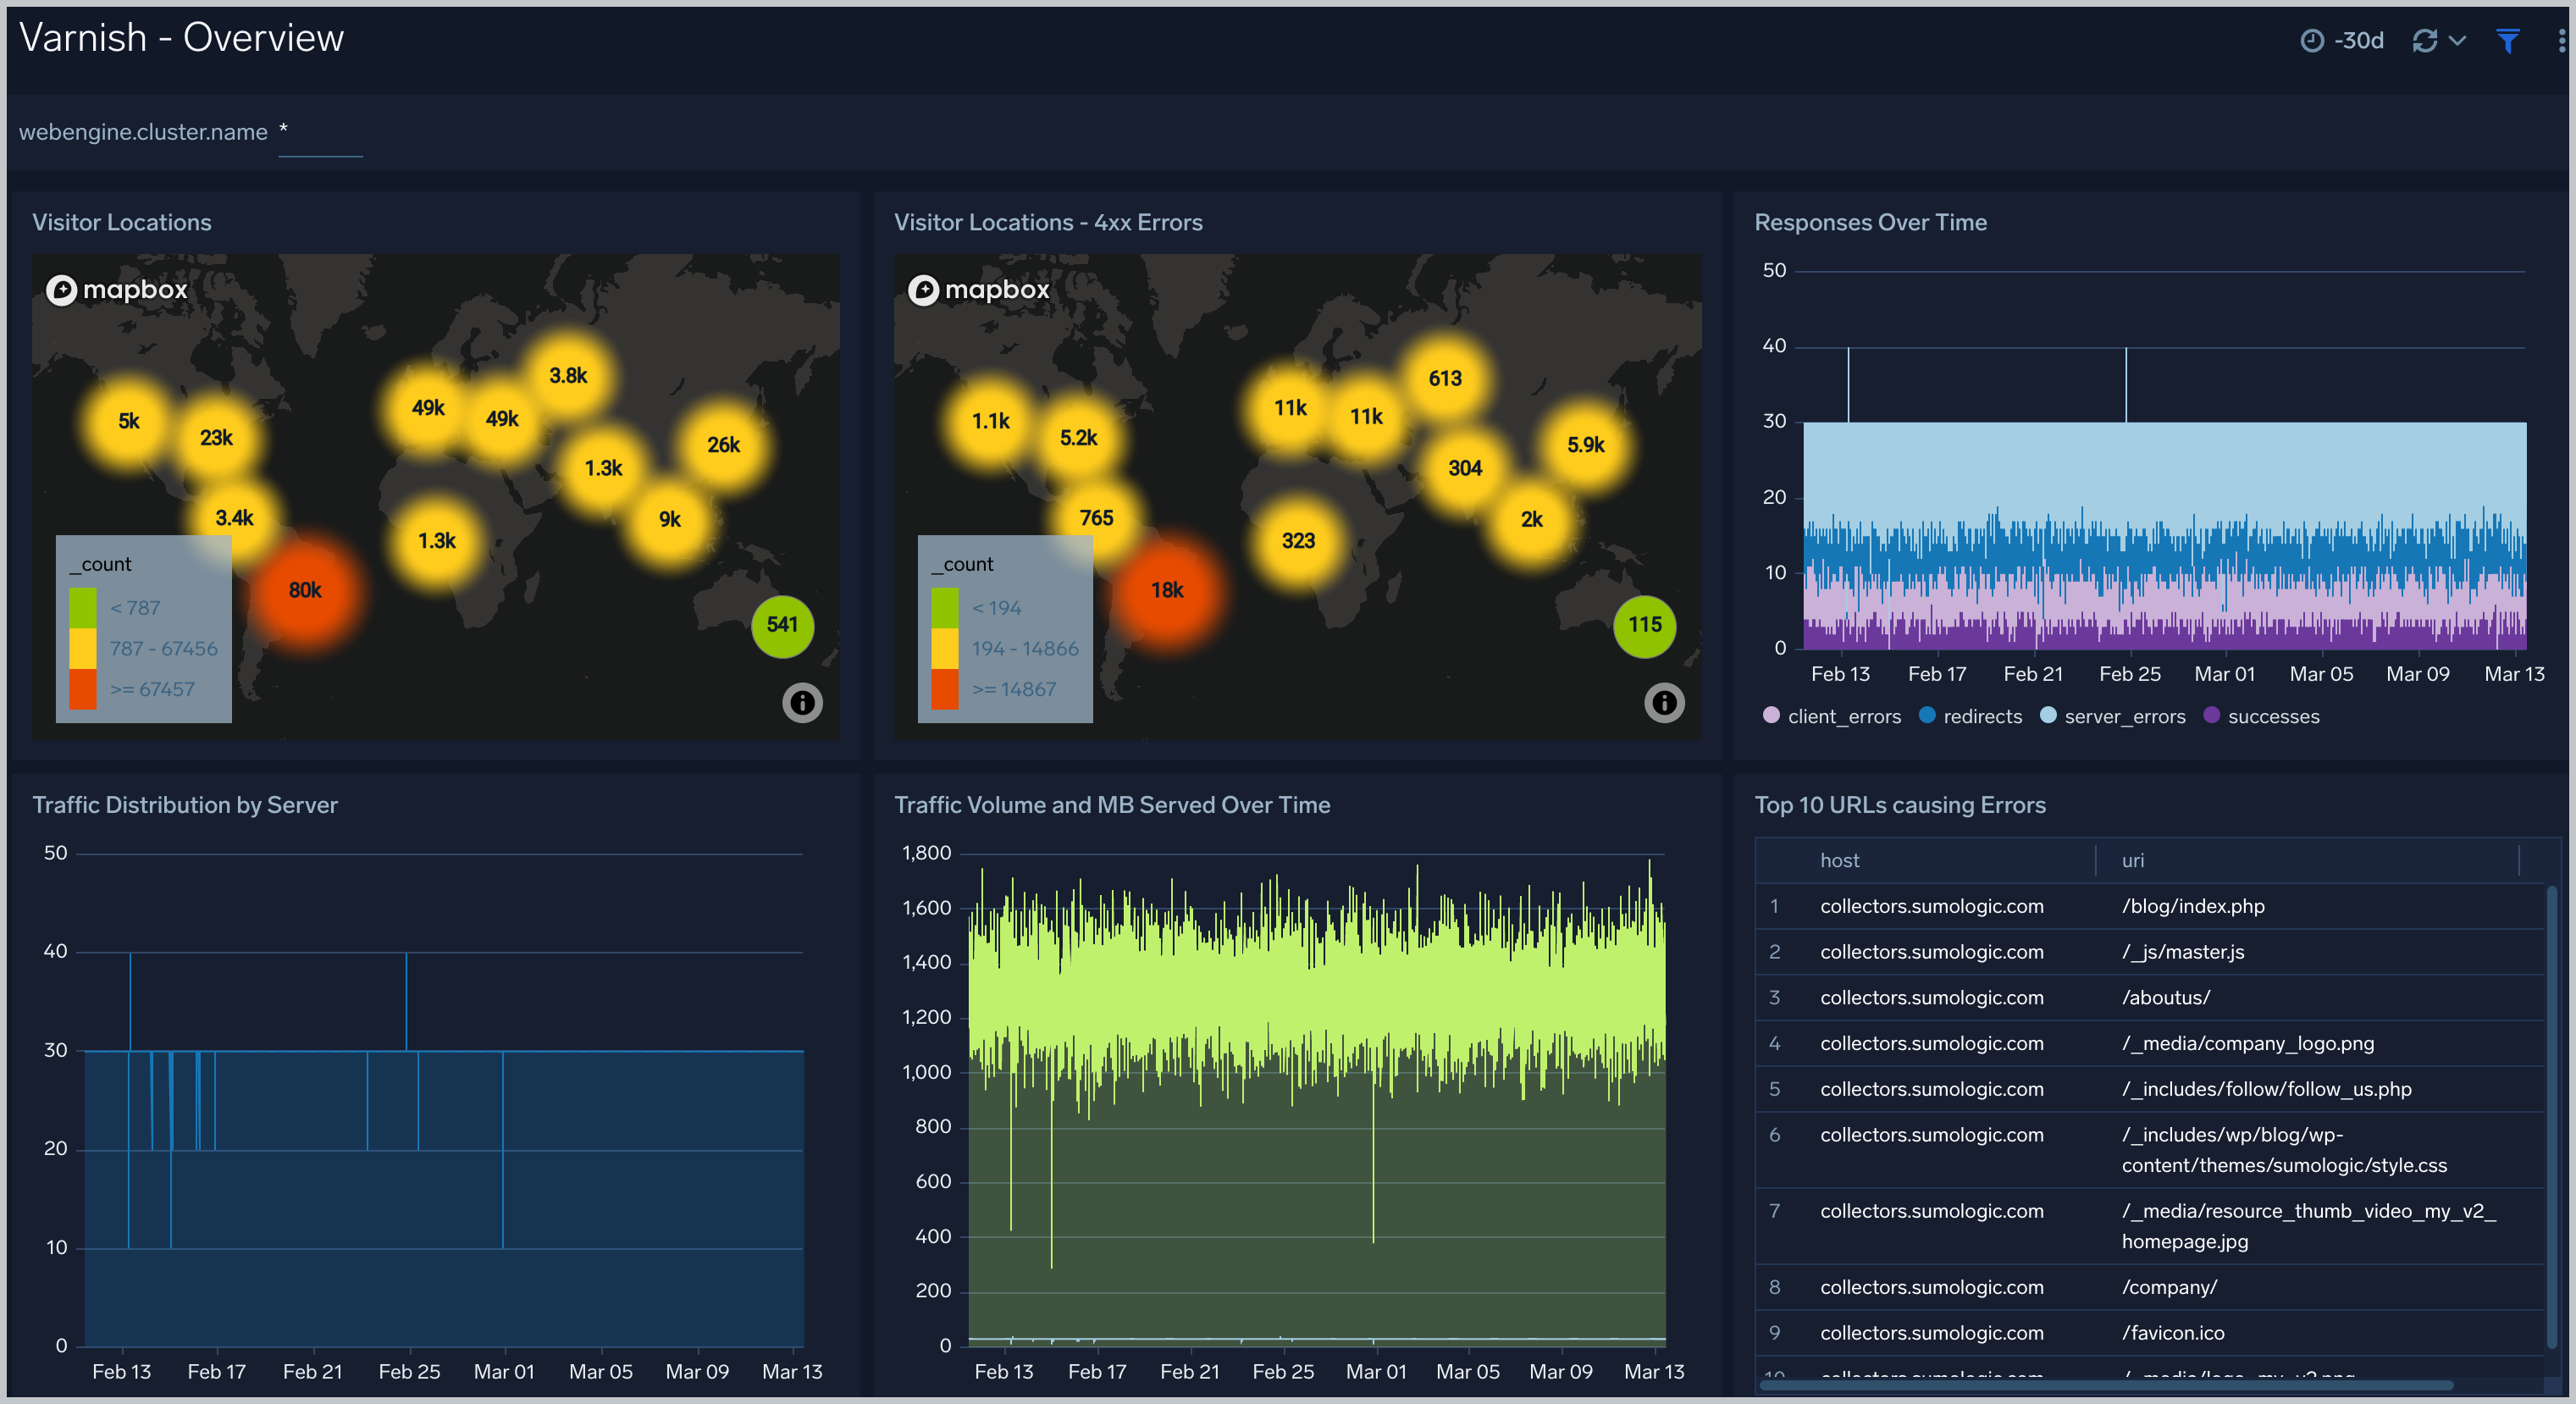Screen dimensions: 2576x1404
Task: Click Traffic Distribution by Server title
Action: coord(185,806)
